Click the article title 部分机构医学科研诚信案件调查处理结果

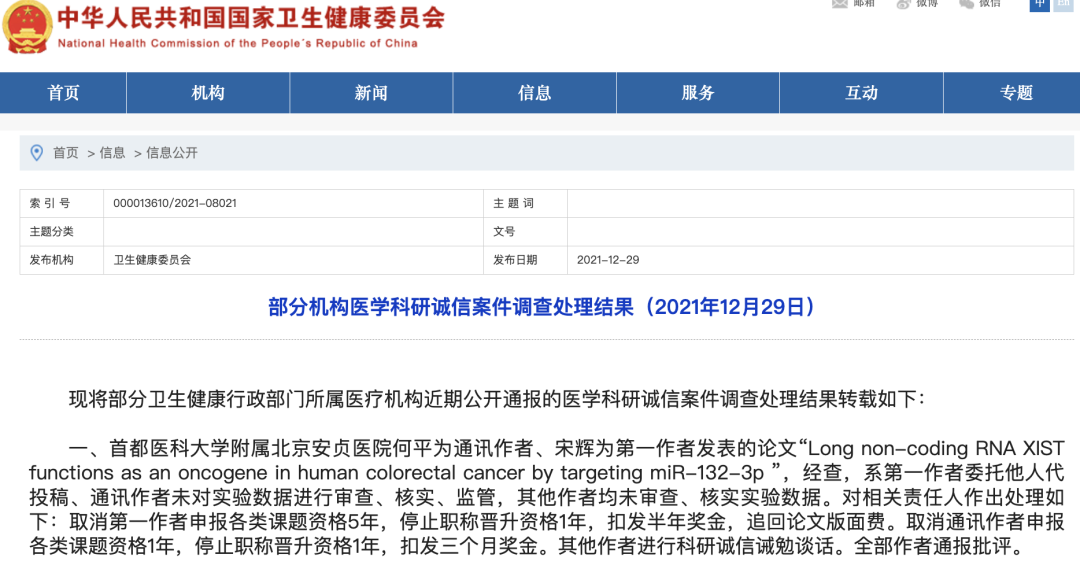(x=542, y=307)
